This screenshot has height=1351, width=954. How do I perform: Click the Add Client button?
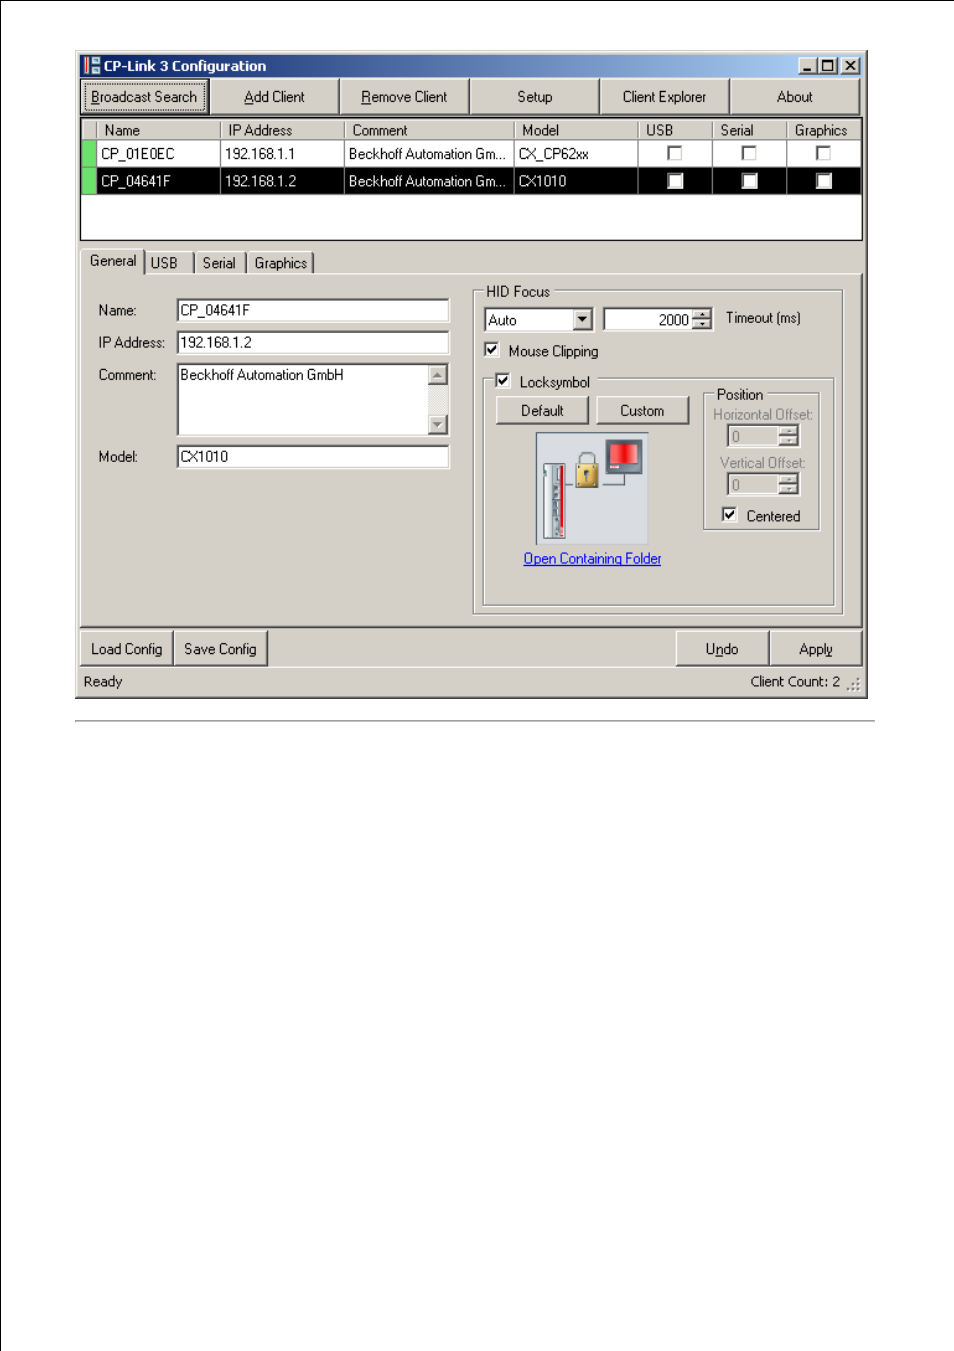274,97
